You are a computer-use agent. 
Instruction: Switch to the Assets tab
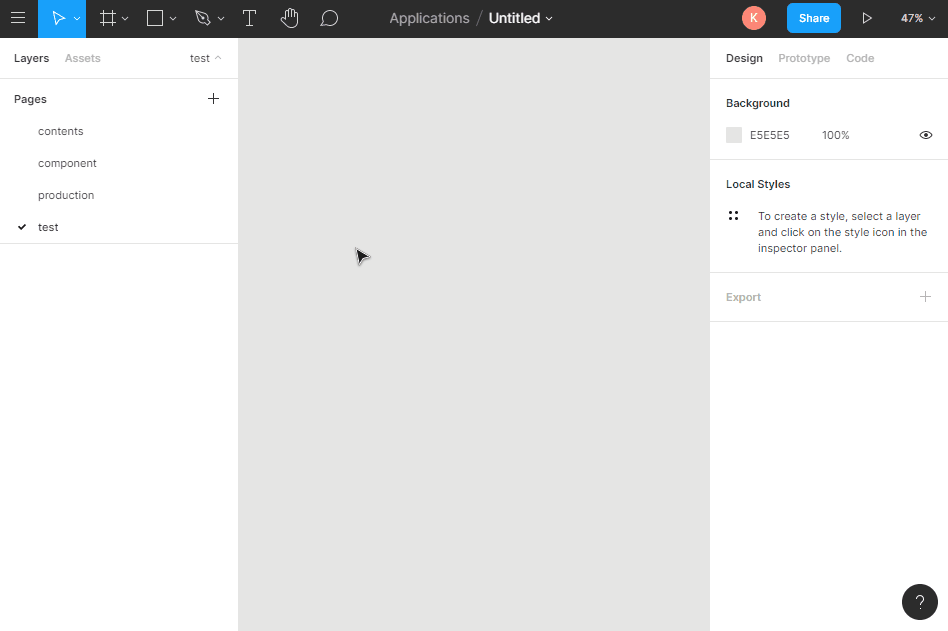coord(83,58)
